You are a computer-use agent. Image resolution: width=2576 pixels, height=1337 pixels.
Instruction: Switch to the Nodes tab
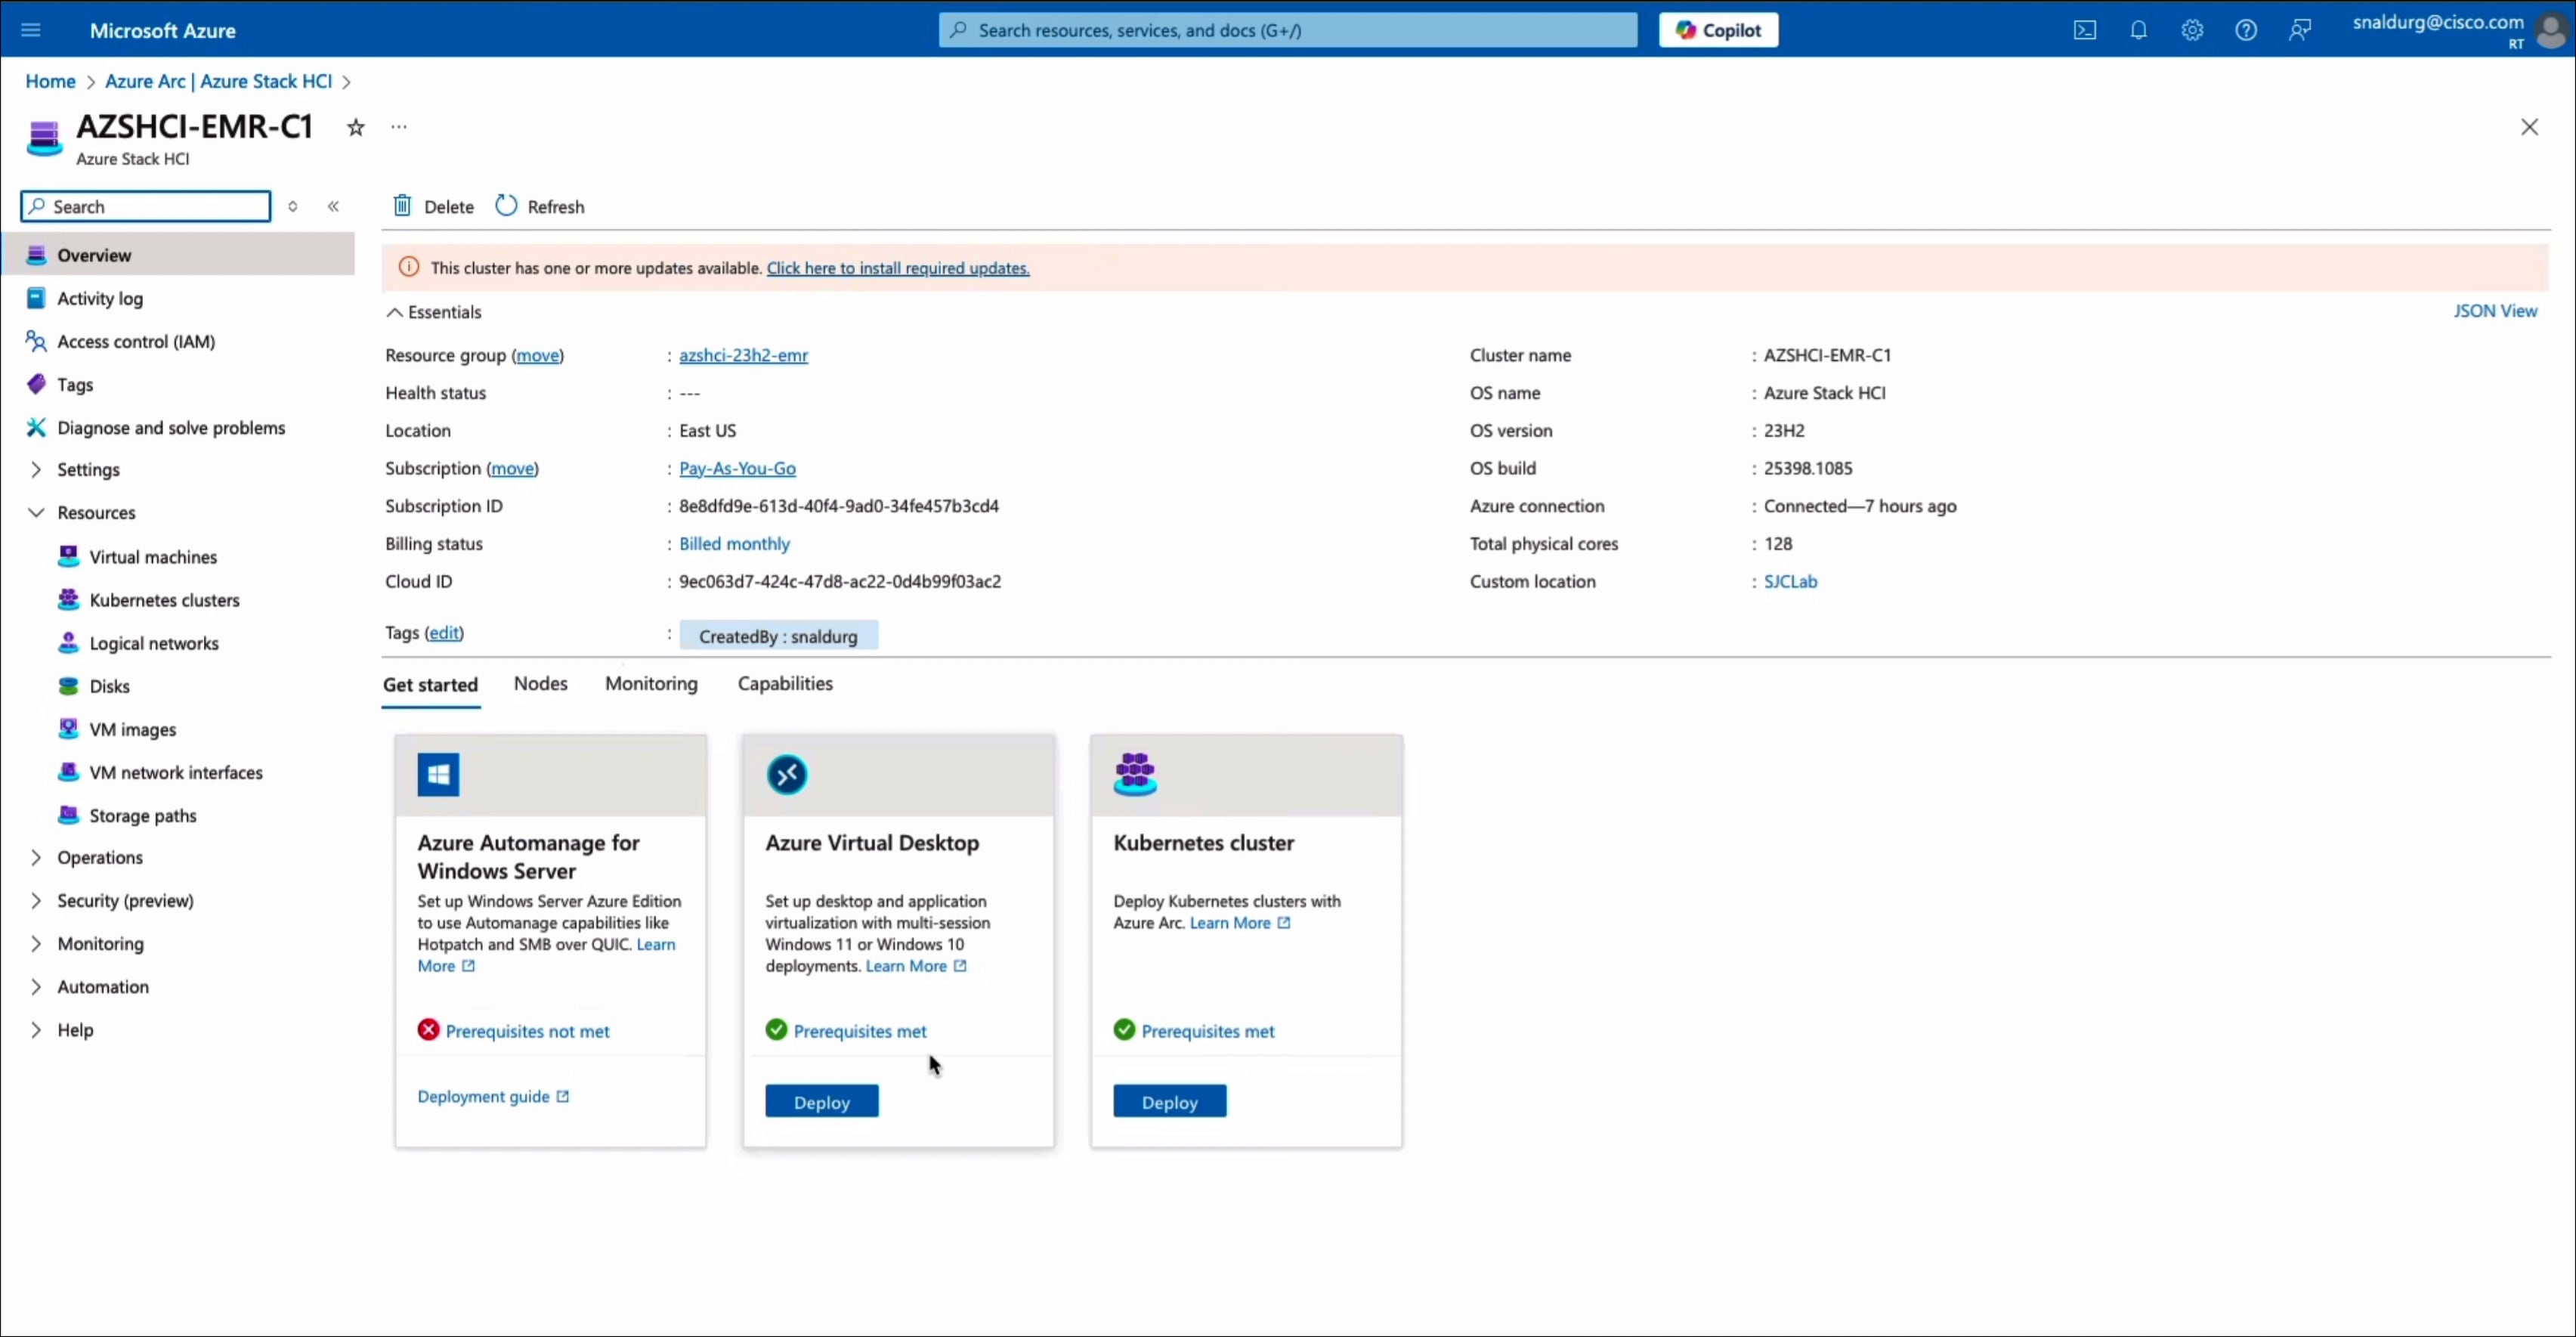[541, 683]
